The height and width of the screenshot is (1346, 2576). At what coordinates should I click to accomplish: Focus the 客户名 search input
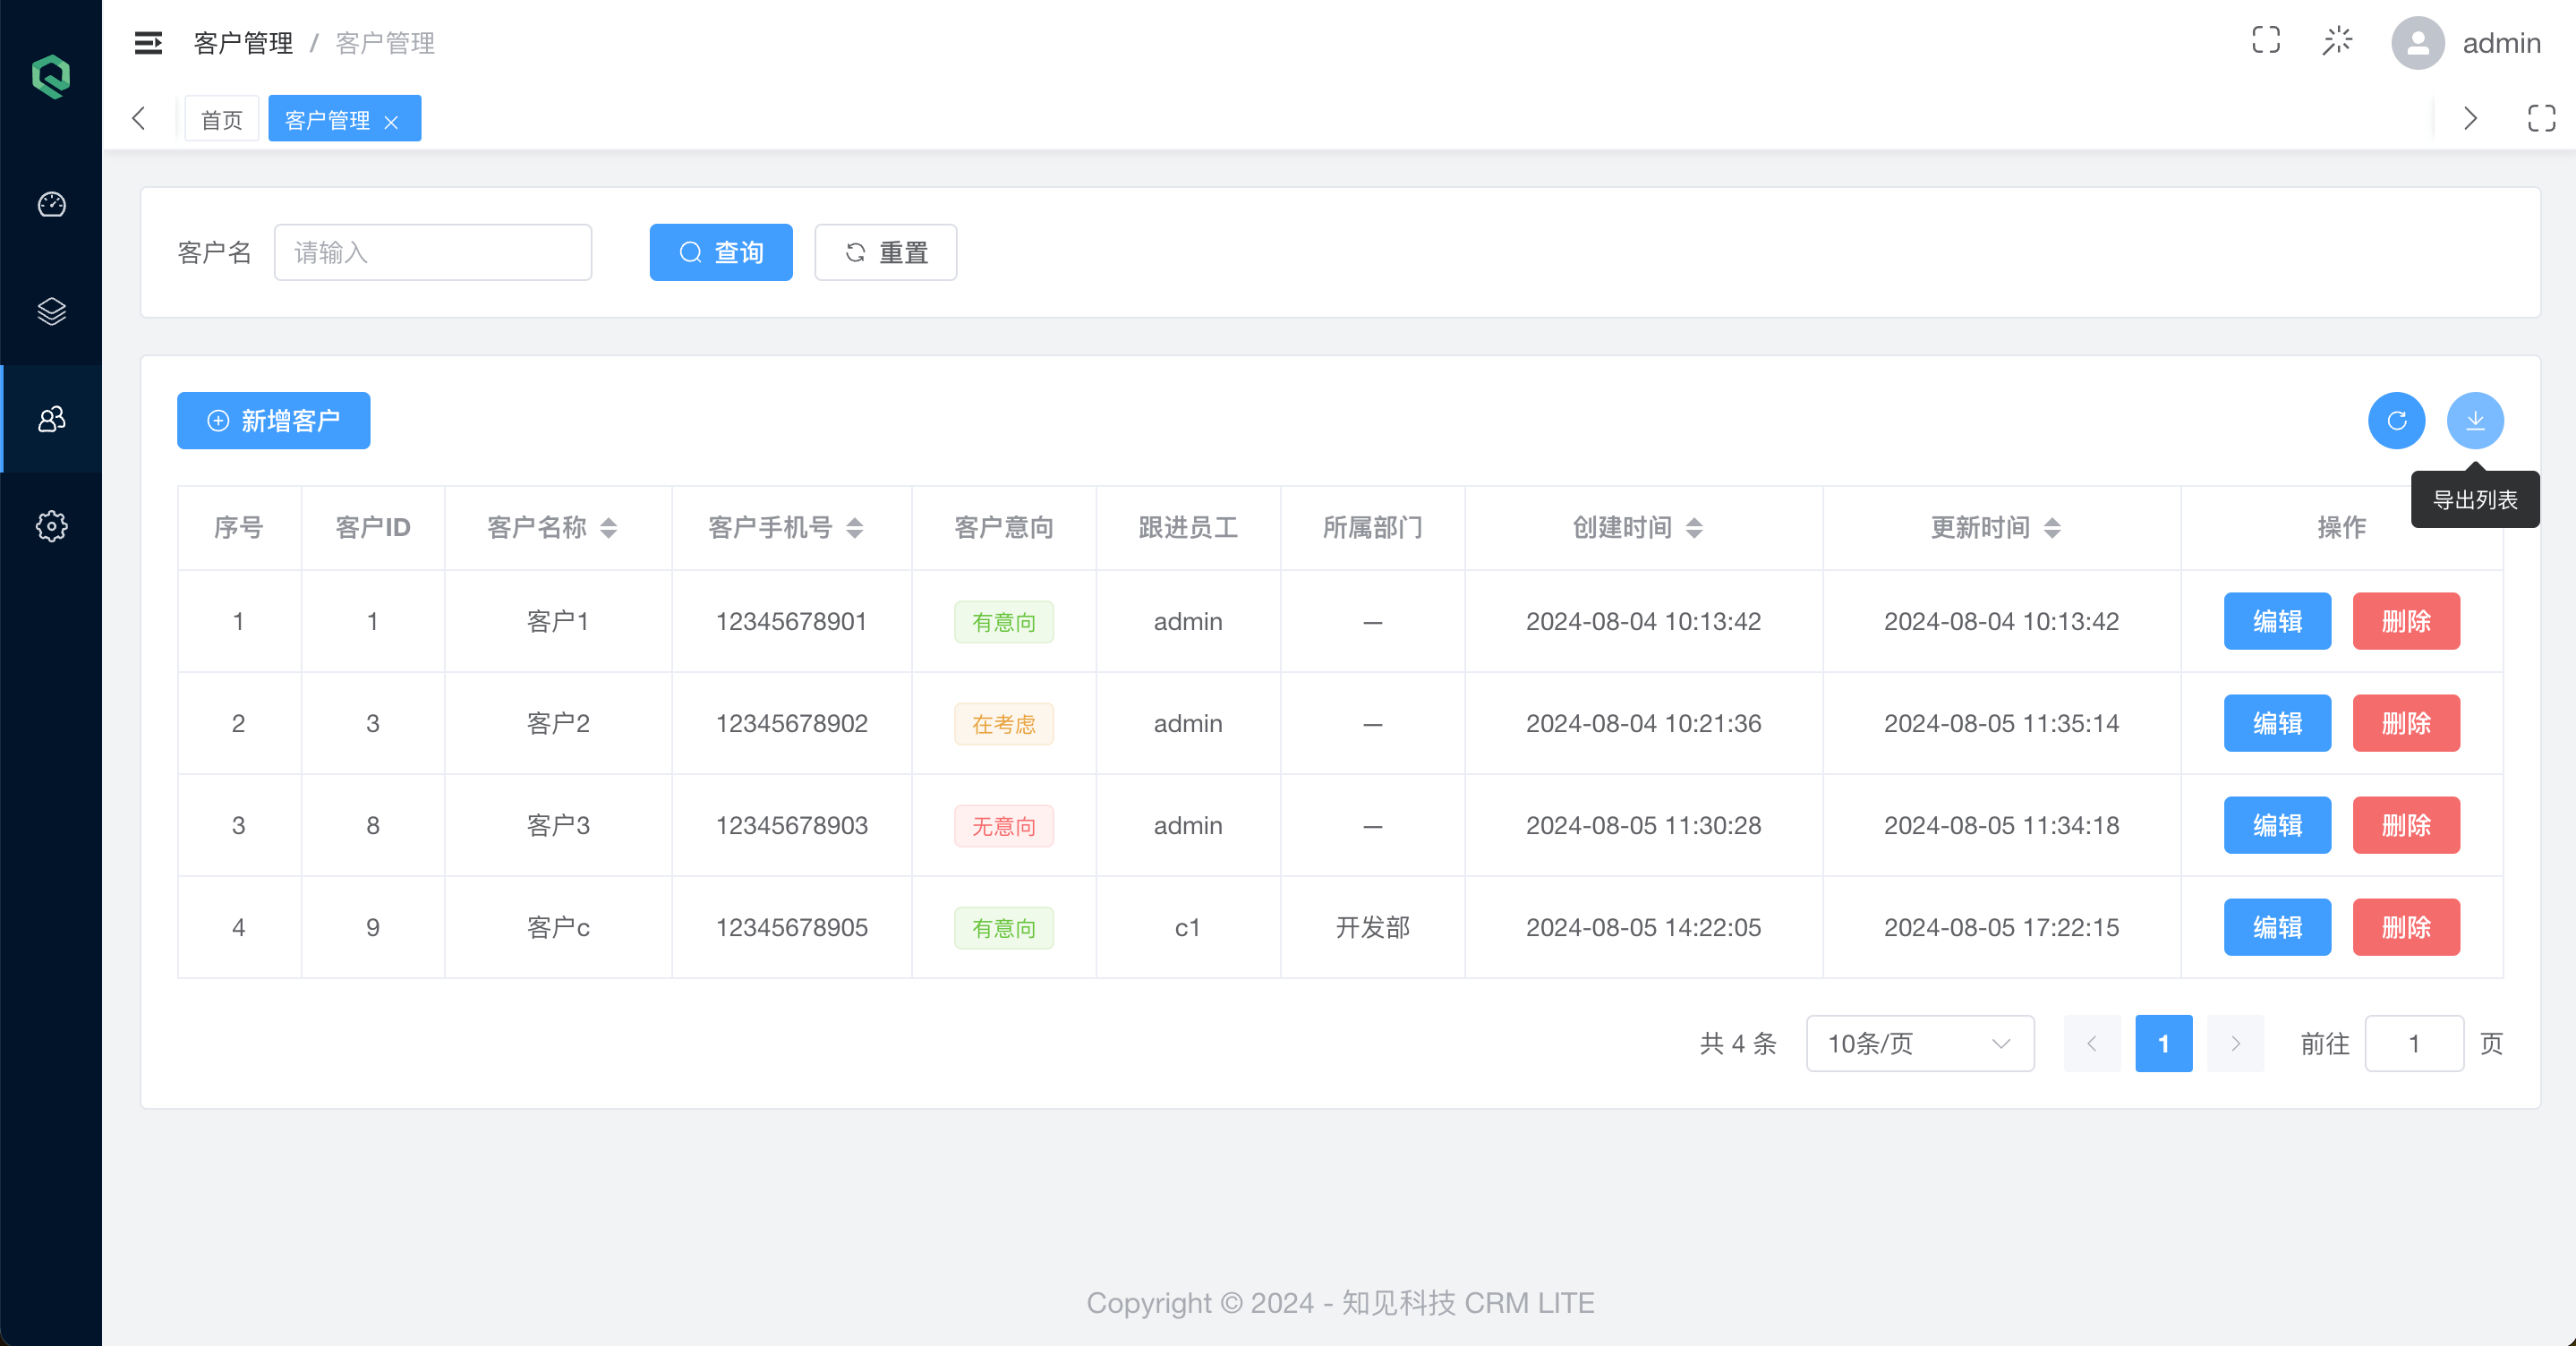pyautogui.click(x=433, y=252)
